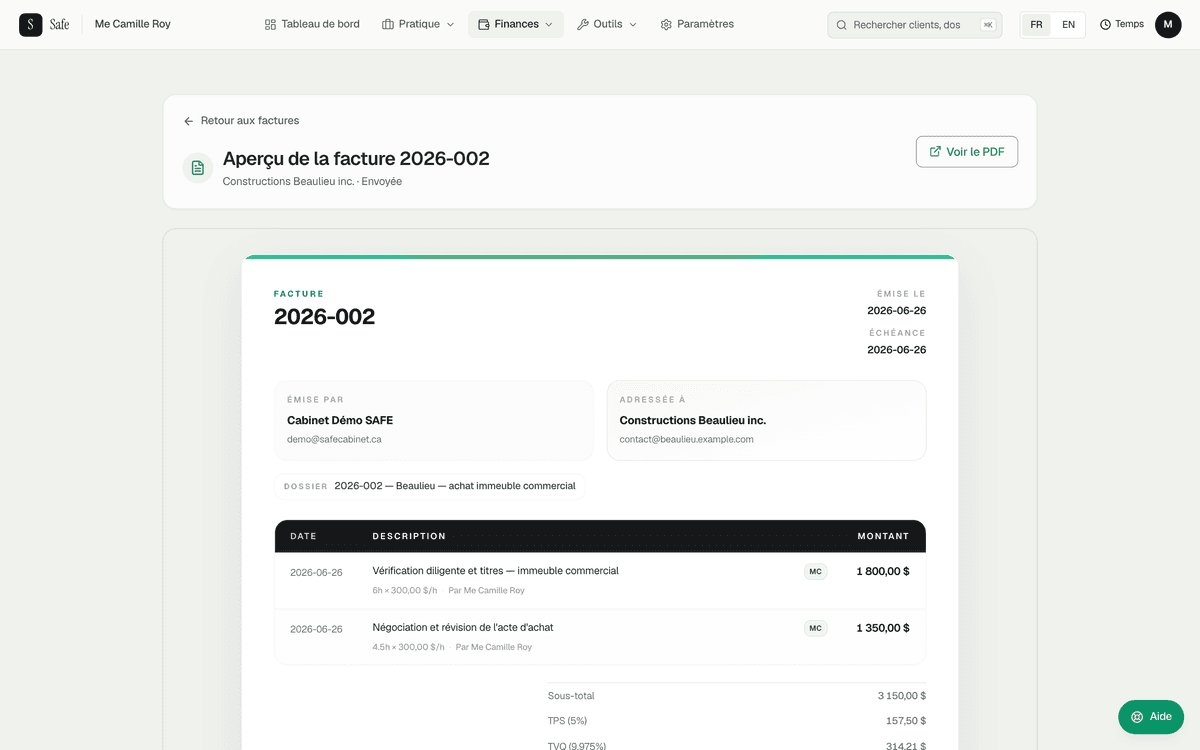This screenshot has height=750, width=1200.
Task: Click the Paramètres gear icon
Action: 666,25
